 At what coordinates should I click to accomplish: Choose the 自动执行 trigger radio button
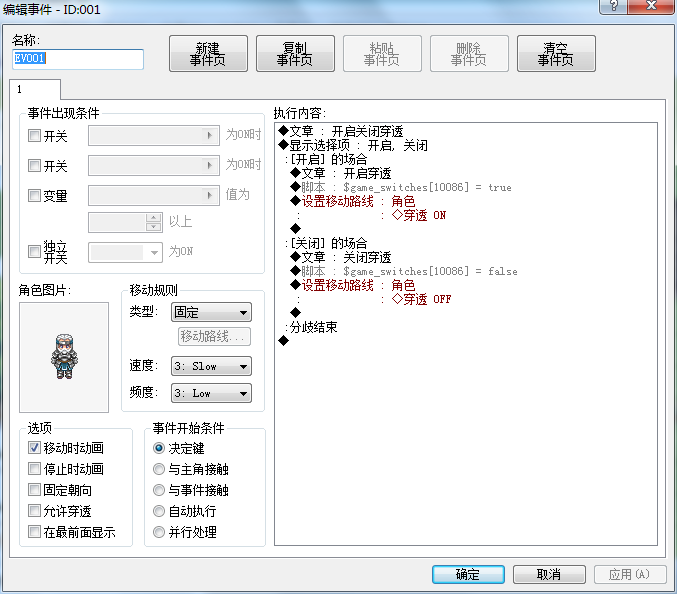point(159,511)
